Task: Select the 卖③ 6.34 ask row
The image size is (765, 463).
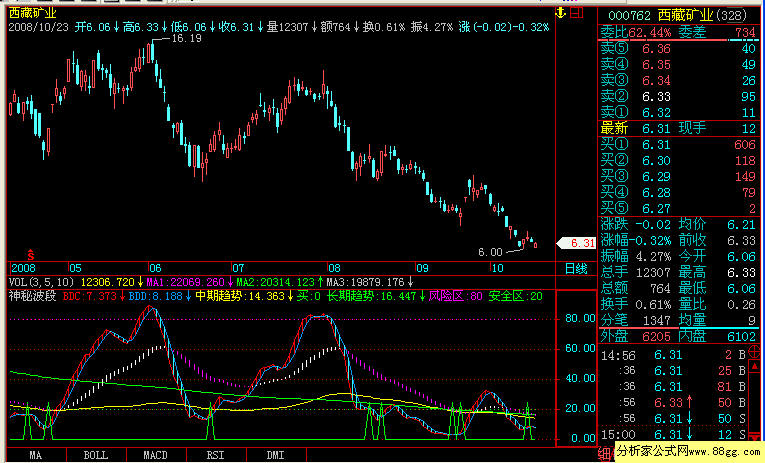Action: click(678, 81)
